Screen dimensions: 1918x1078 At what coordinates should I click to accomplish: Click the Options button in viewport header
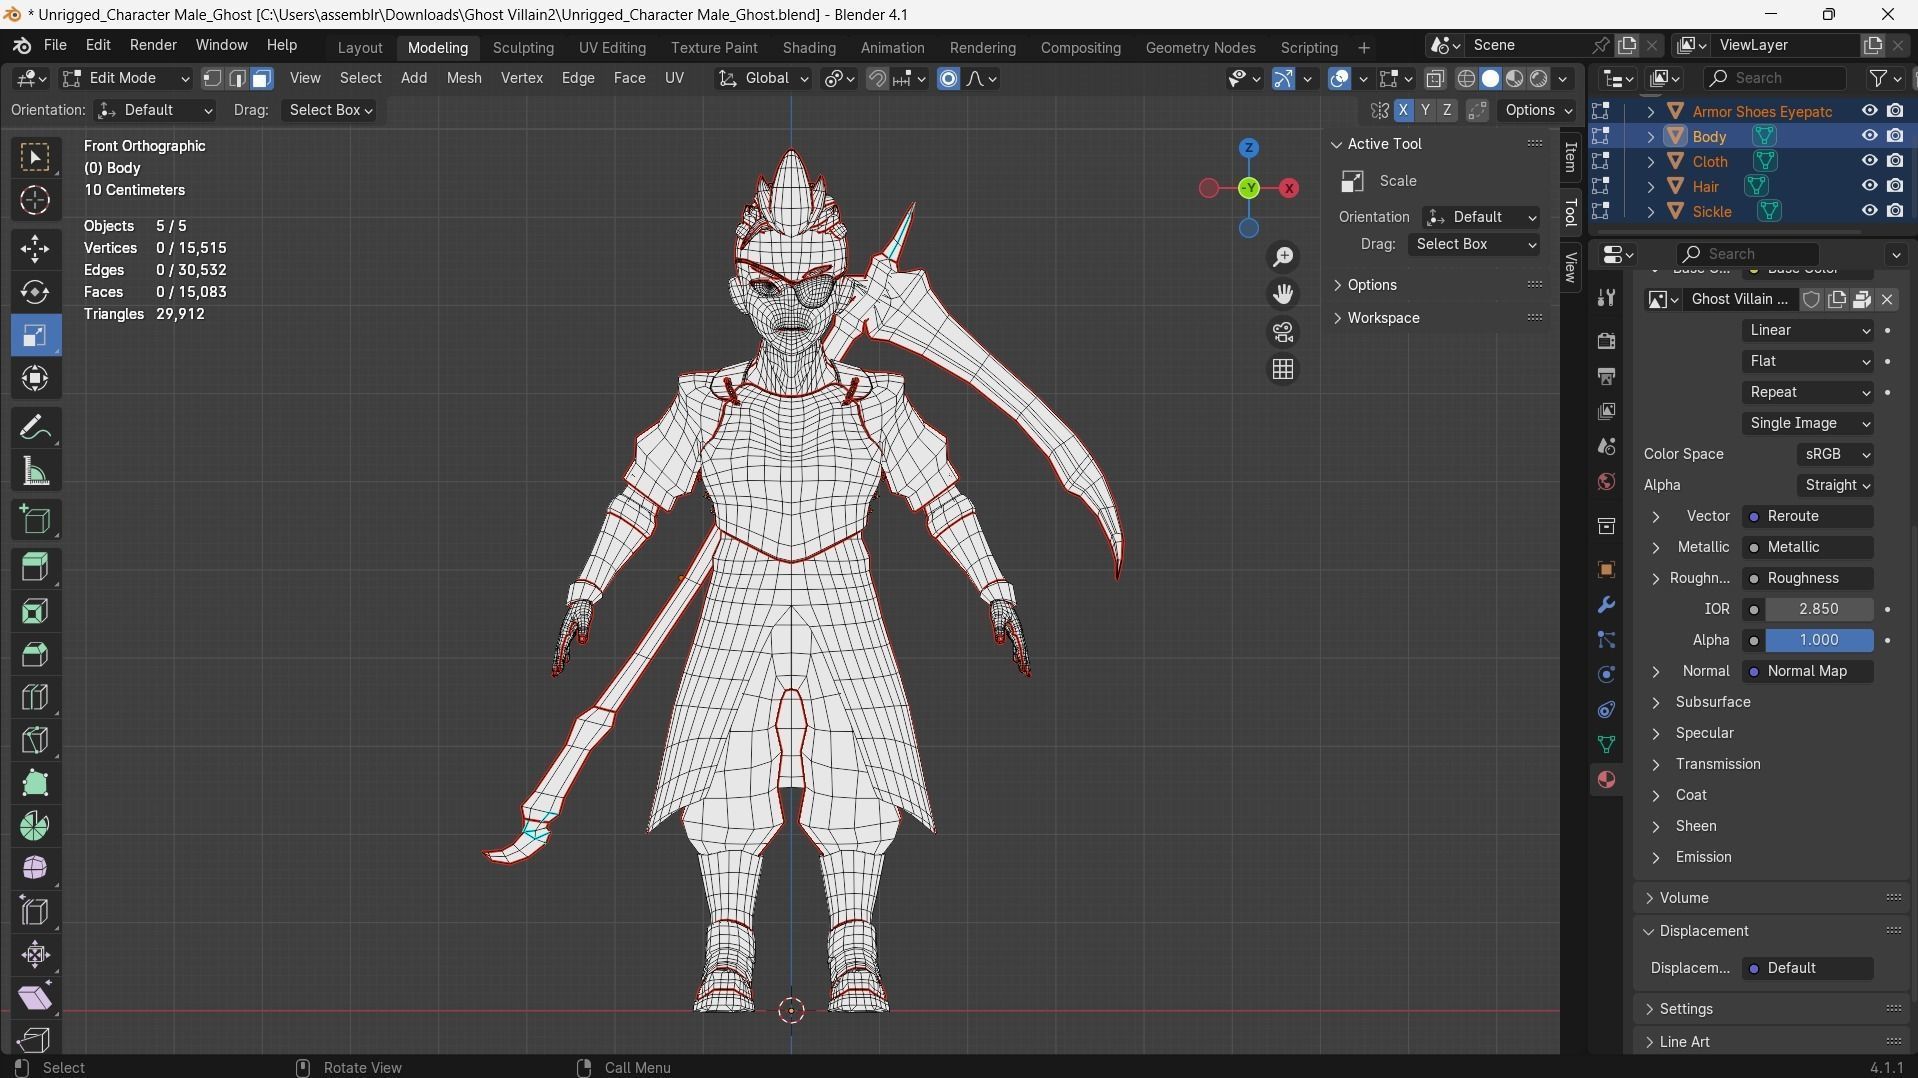[1538, 111]
